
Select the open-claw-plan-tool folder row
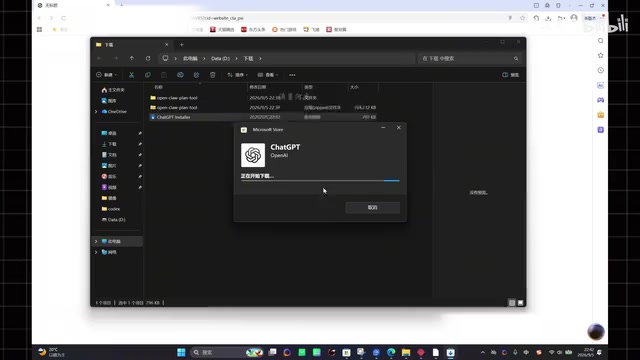click(263, 98)
